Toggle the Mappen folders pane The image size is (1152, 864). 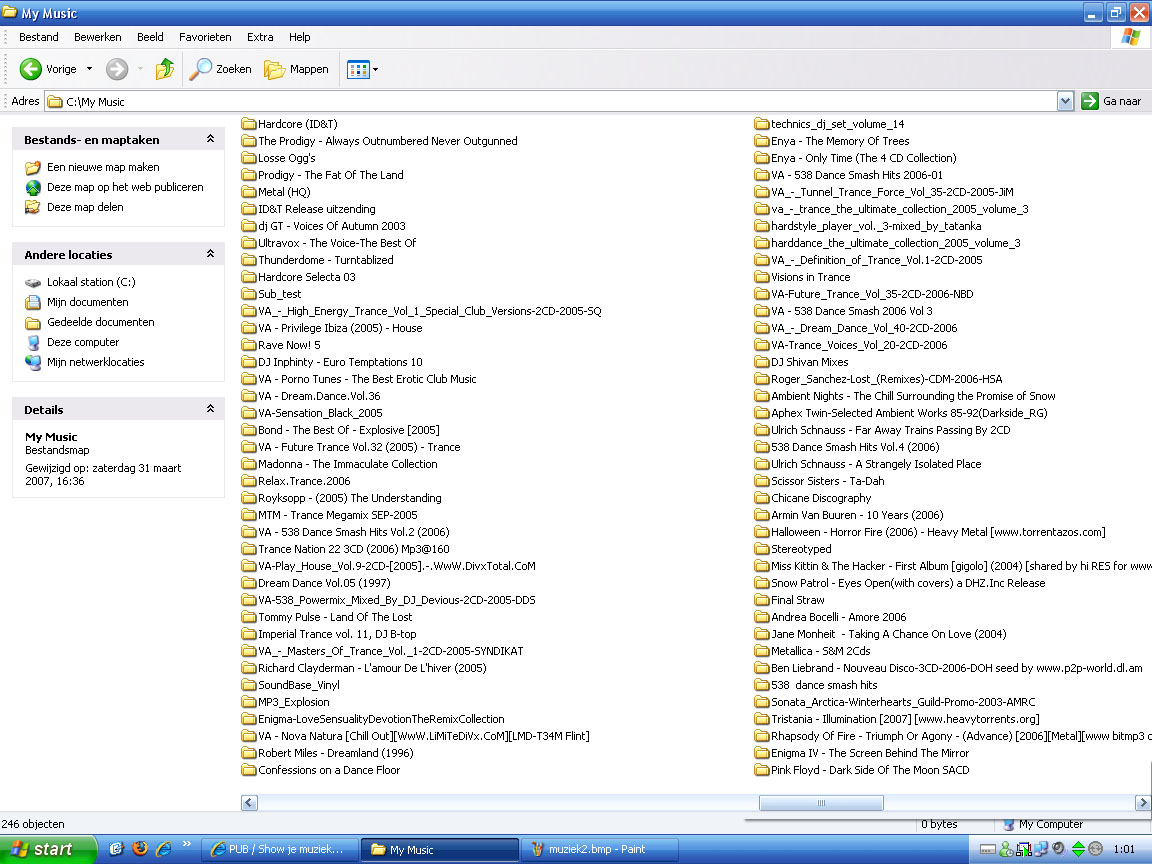(x=297, y=69)
